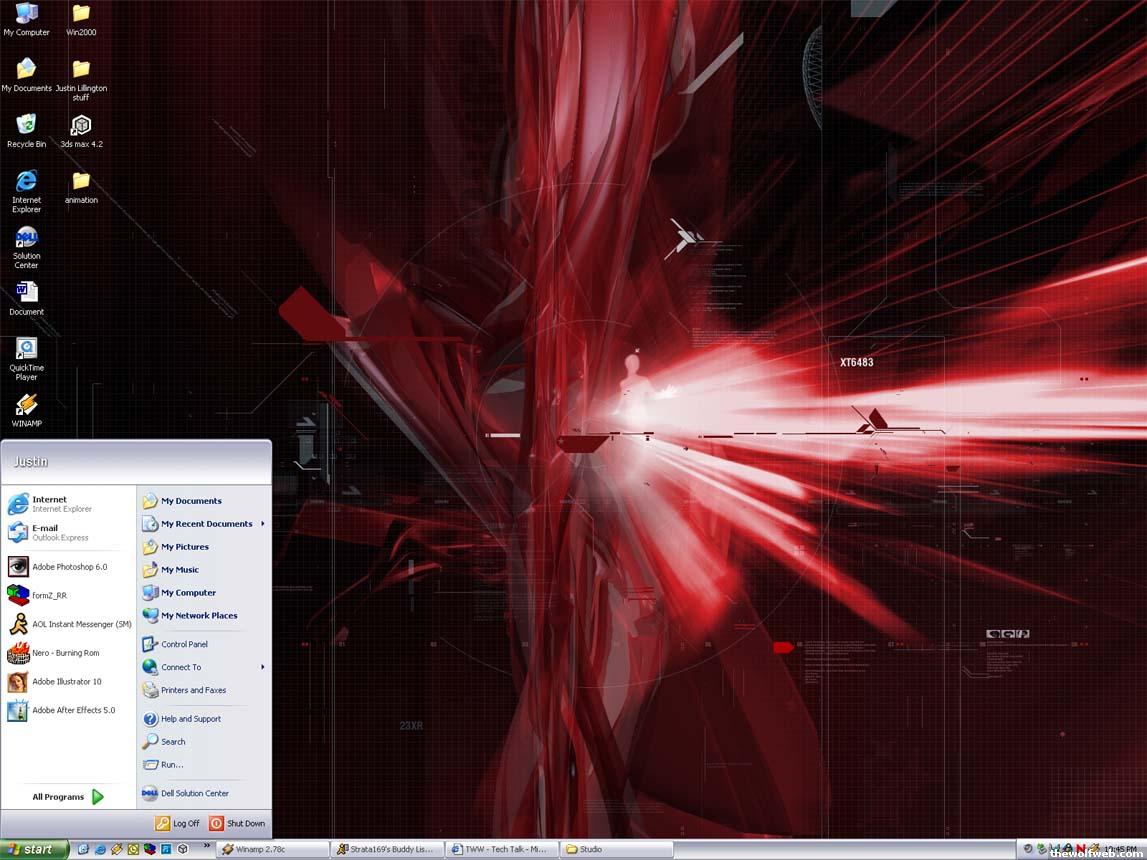Click the WINAMP desktop shortcut
The width and height of the screenshot is (1147, 860).
26,406
